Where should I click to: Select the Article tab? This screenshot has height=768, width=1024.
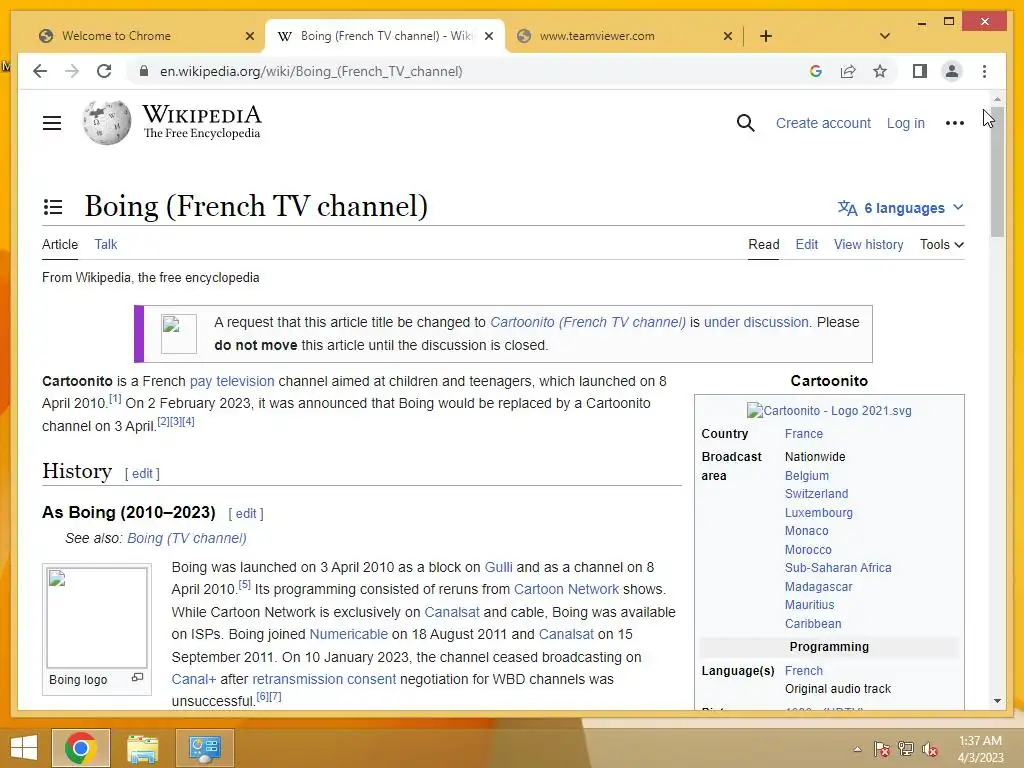pos(60,244)
